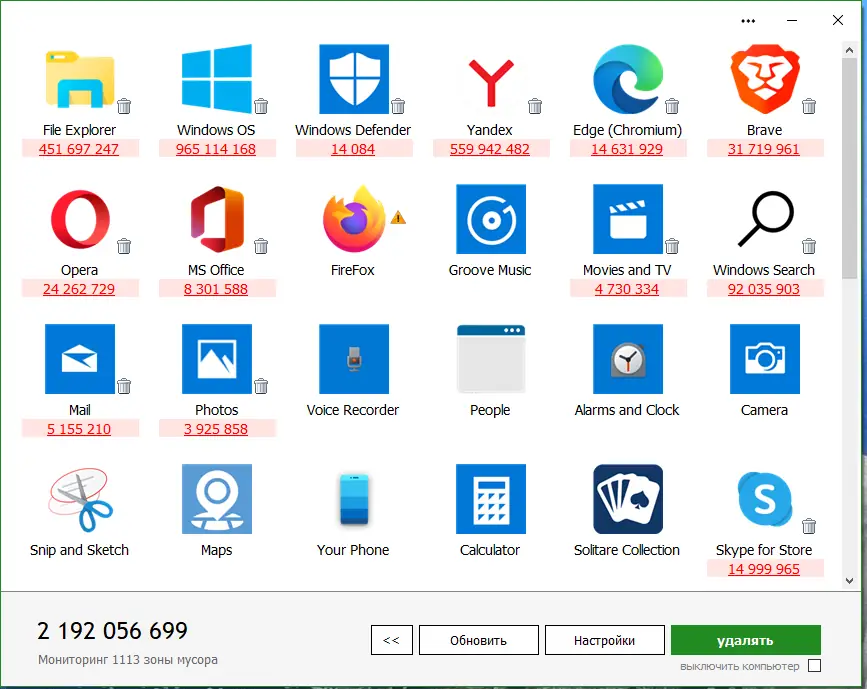Click the vertical scrollbar thumb
The image size is (867, 689).
[849, 168]
